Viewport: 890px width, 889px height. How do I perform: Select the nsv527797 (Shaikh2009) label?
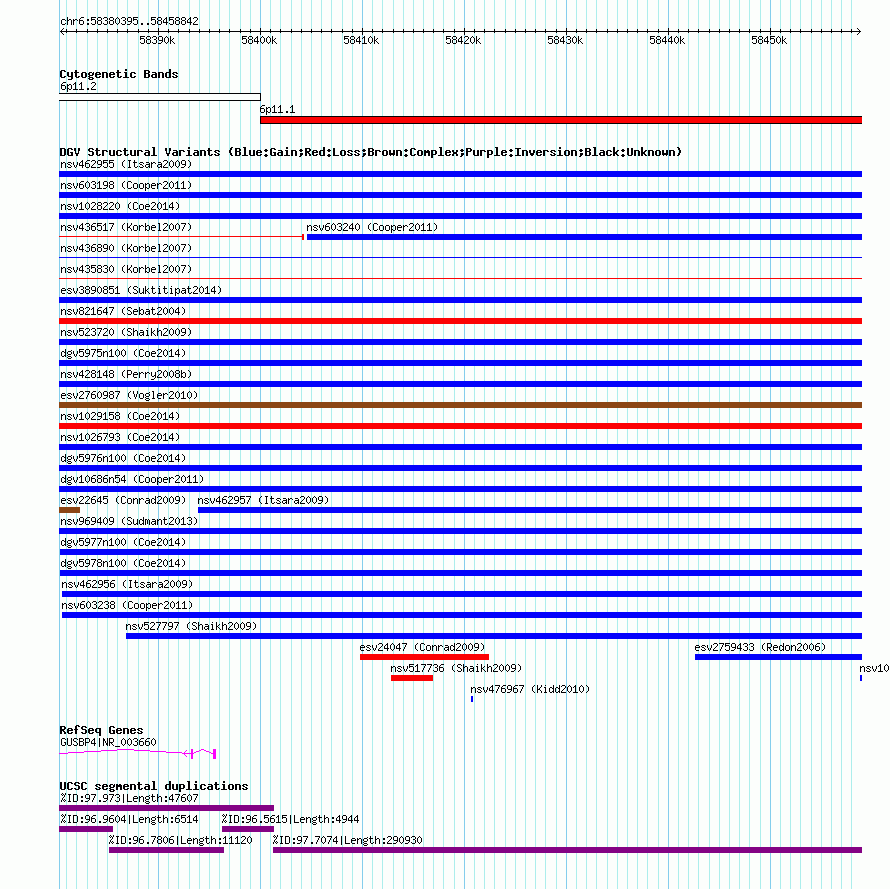pos(191,627)
